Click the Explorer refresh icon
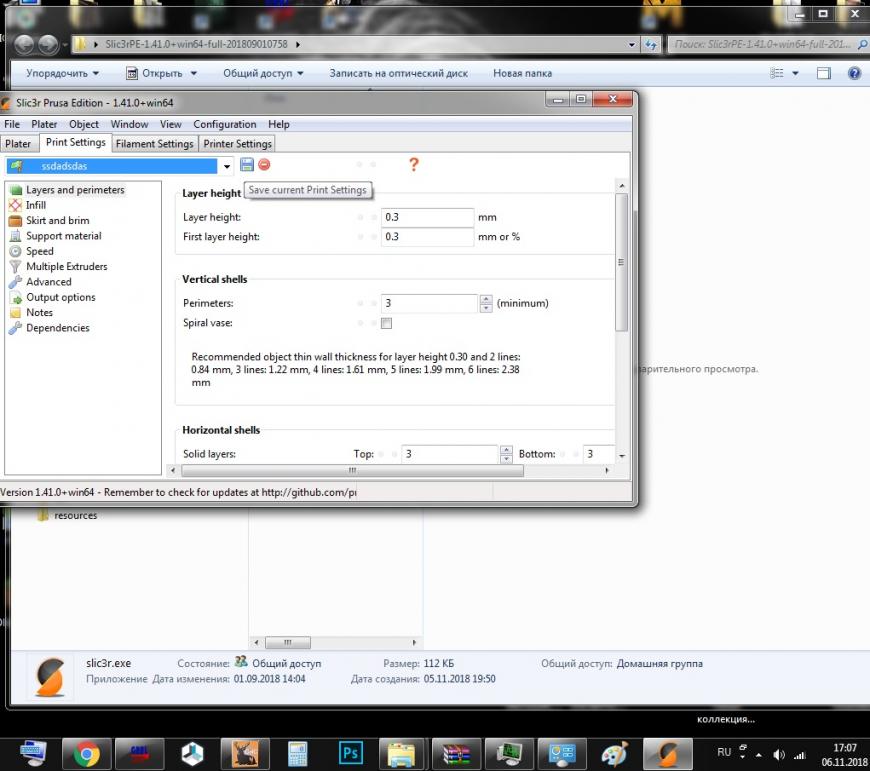Screen dimensions: 870x771 point(650,44)
